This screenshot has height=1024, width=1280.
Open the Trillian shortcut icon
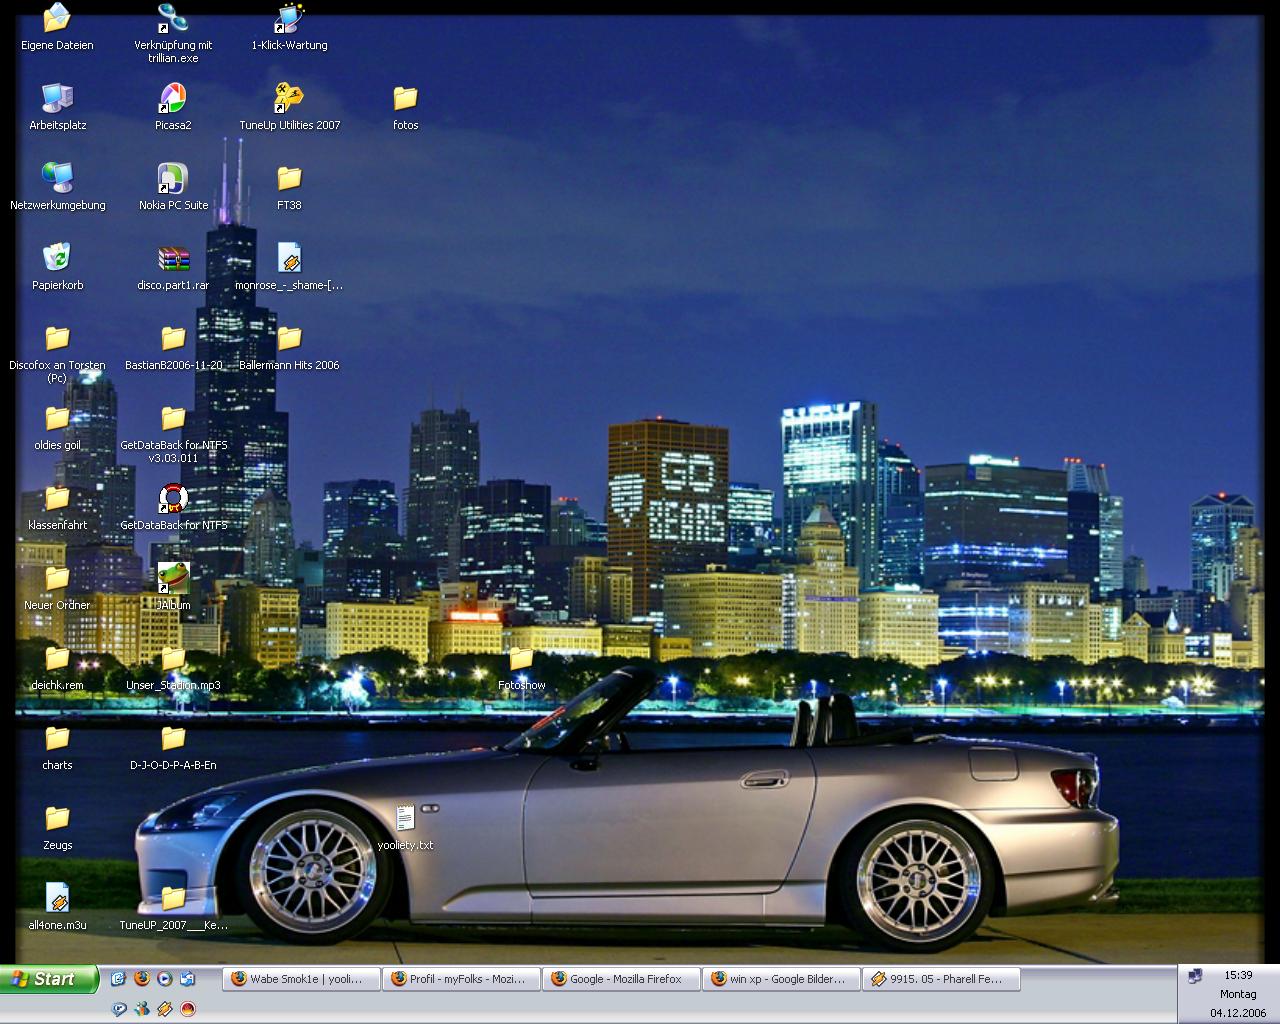pyautogui.click(x=172, y=19)
